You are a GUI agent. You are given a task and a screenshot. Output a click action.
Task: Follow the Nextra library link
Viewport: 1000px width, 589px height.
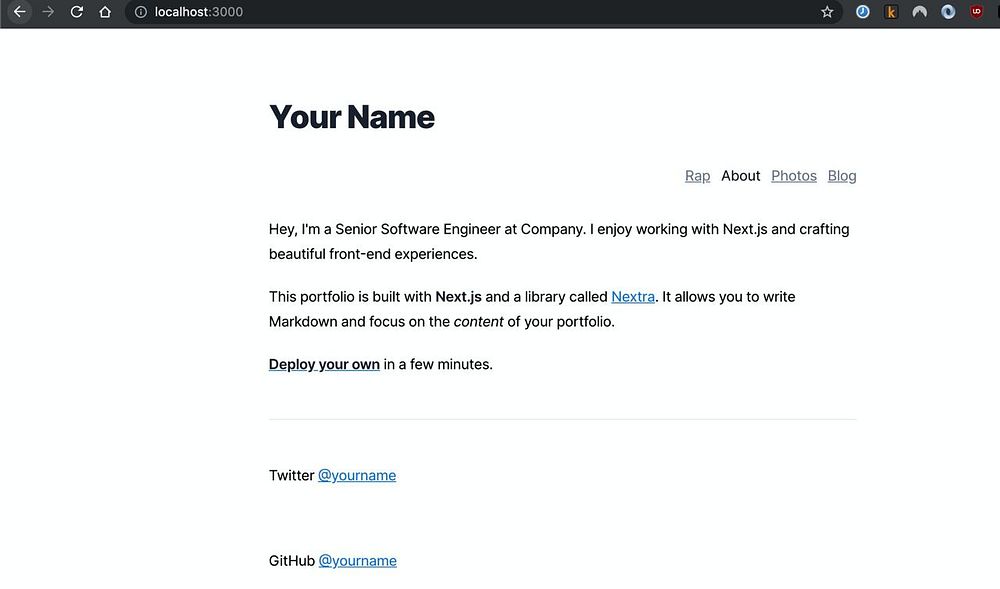(x=633, y=297)
